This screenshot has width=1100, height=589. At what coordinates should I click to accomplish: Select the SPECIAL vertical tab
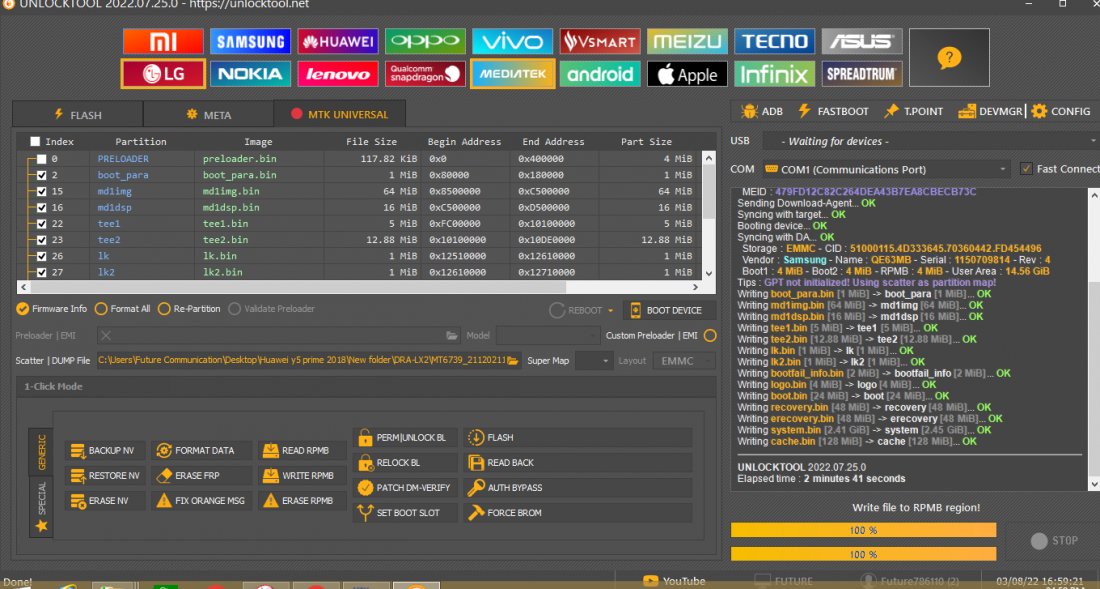(x=41, y=507)
